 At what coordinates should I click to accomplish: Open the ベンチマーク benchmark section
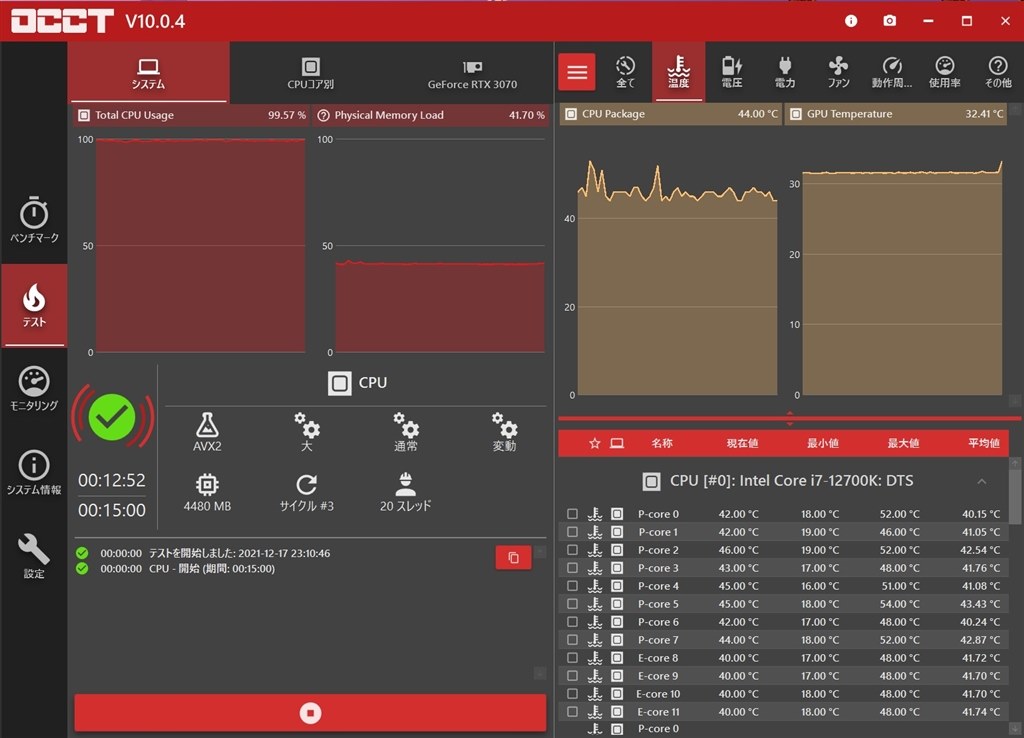coord(34,220)
